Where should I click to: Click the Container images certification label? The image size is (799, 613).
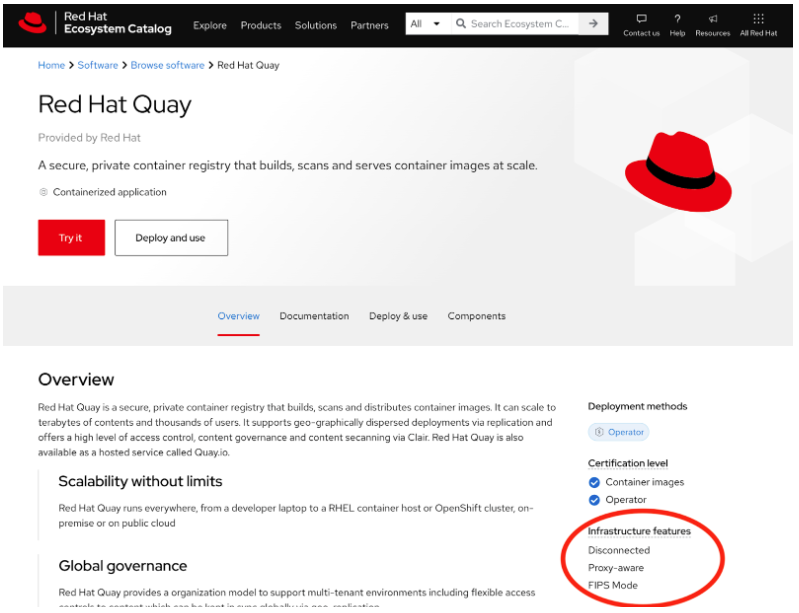pyautogui.click(x=645, y=482)
